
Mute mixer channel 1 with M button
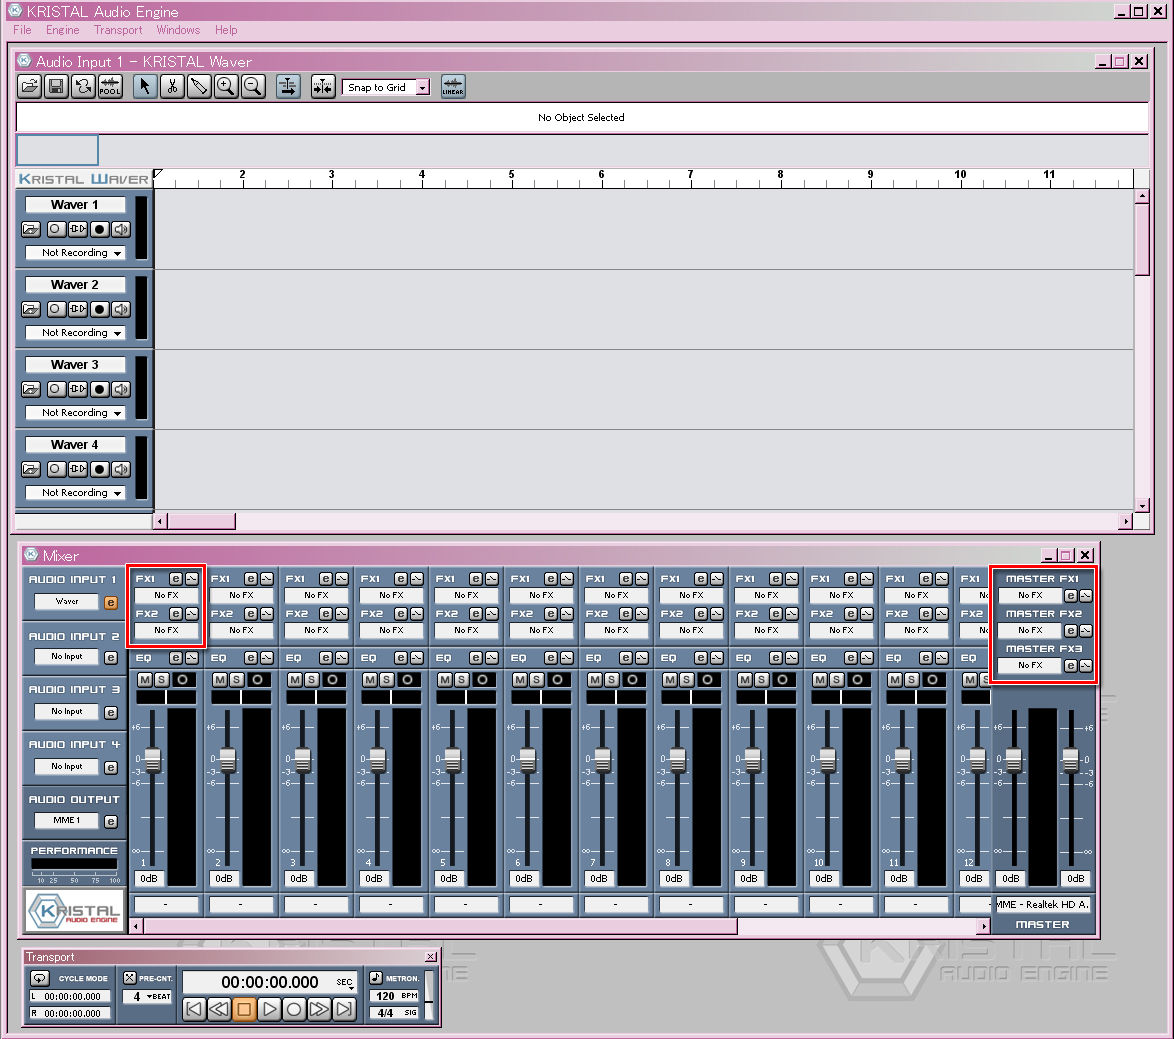coord(145,680)
